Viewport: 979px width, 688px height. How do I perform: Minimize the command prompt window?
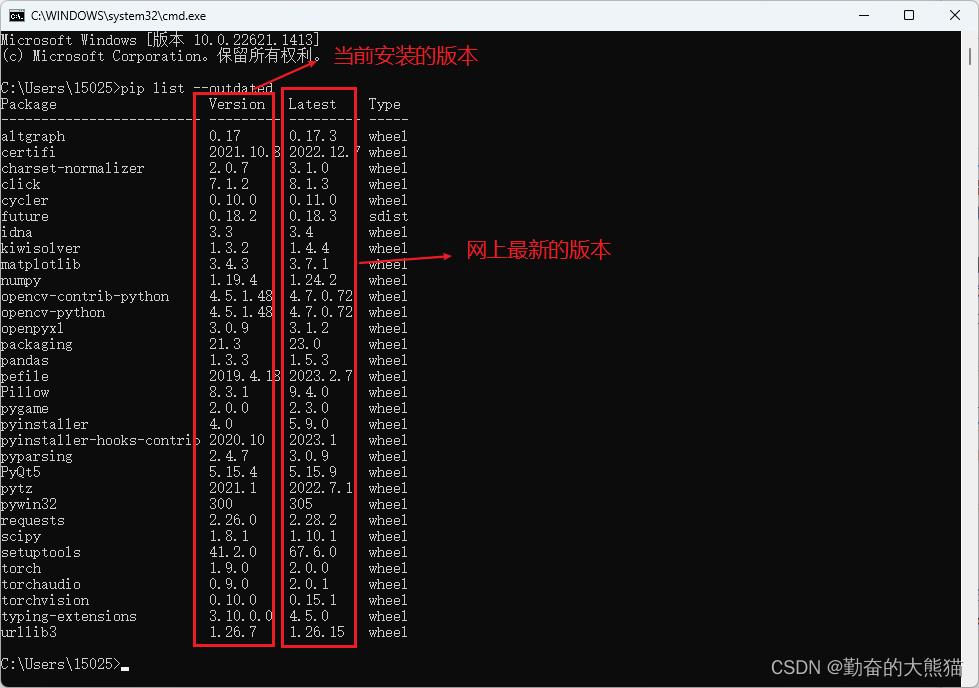click(x=864, y=16)
